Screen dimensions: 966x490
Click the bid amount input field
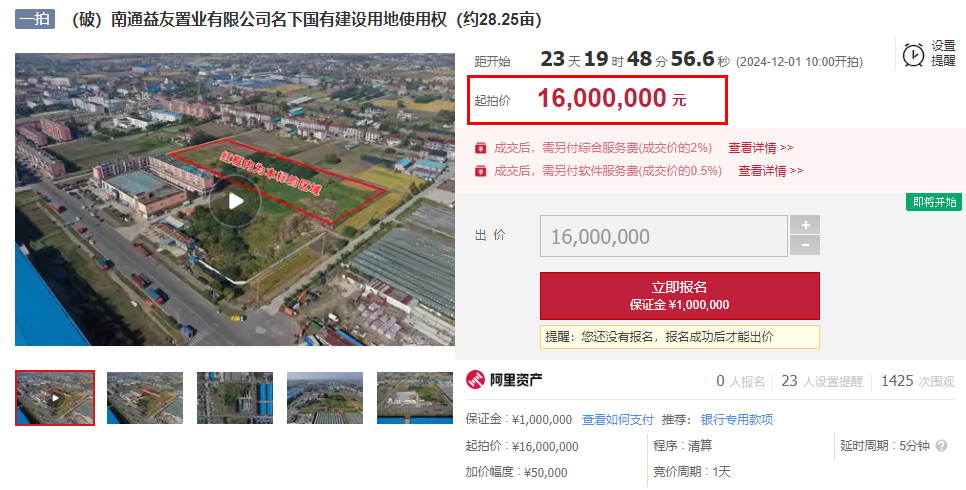664,236
